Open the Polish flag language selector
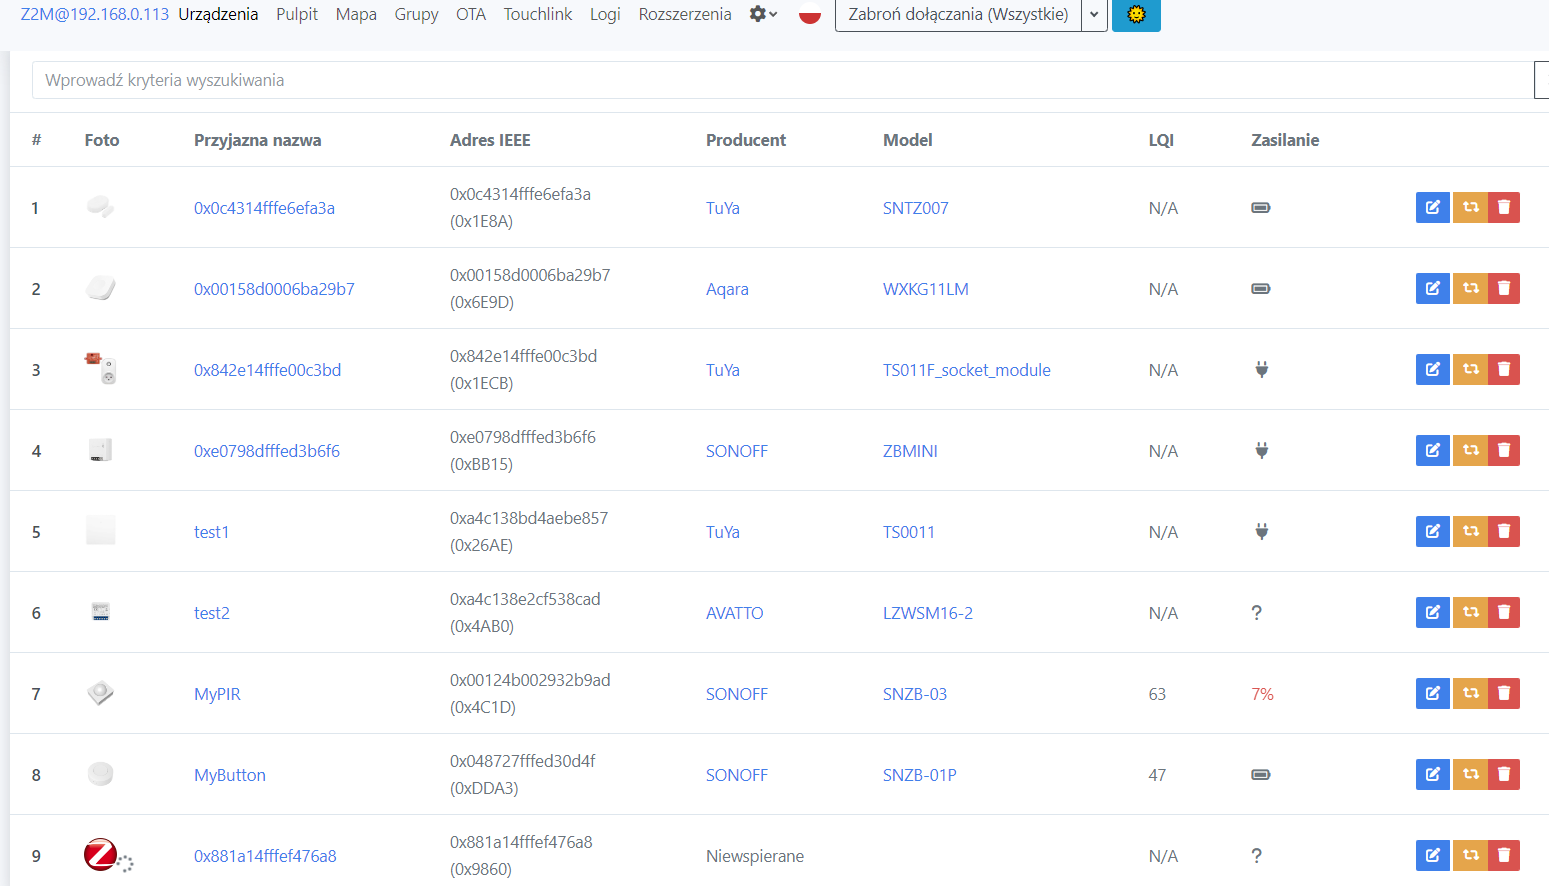The image size is (1549, 886). [810, 15]
